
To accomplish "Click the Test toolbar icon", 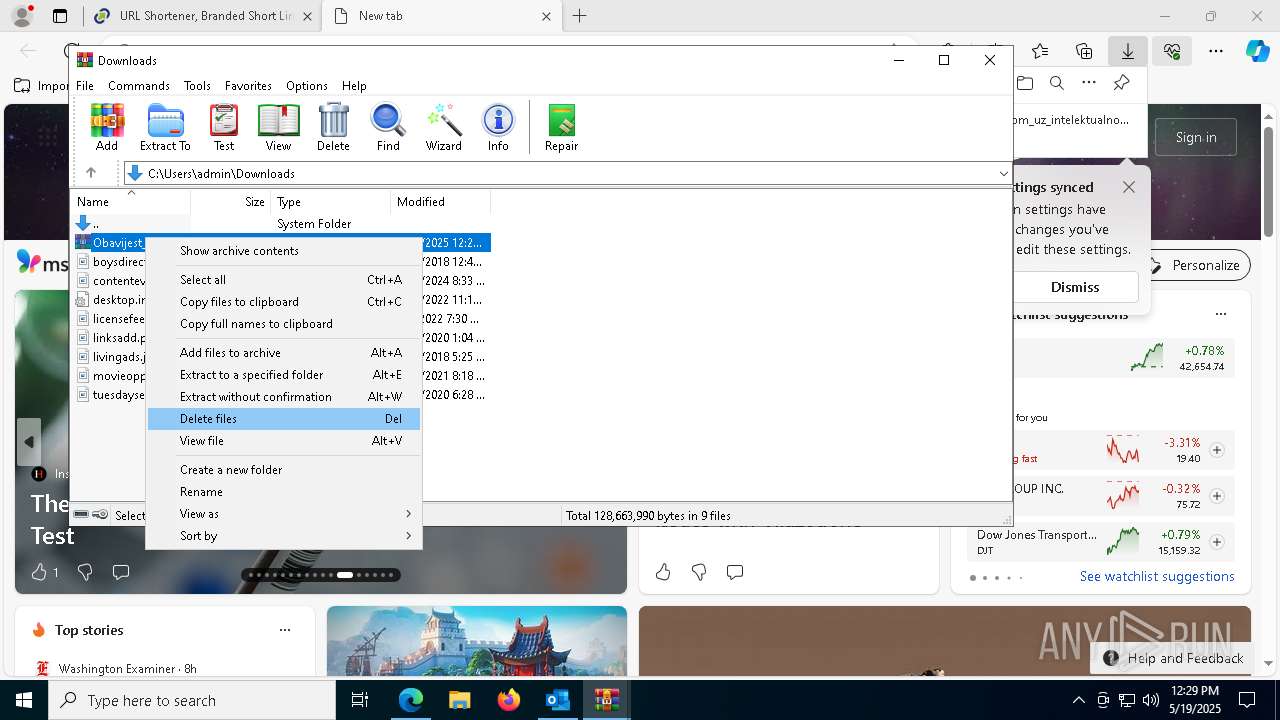I will pyautogui.click(x=224, y=127).
